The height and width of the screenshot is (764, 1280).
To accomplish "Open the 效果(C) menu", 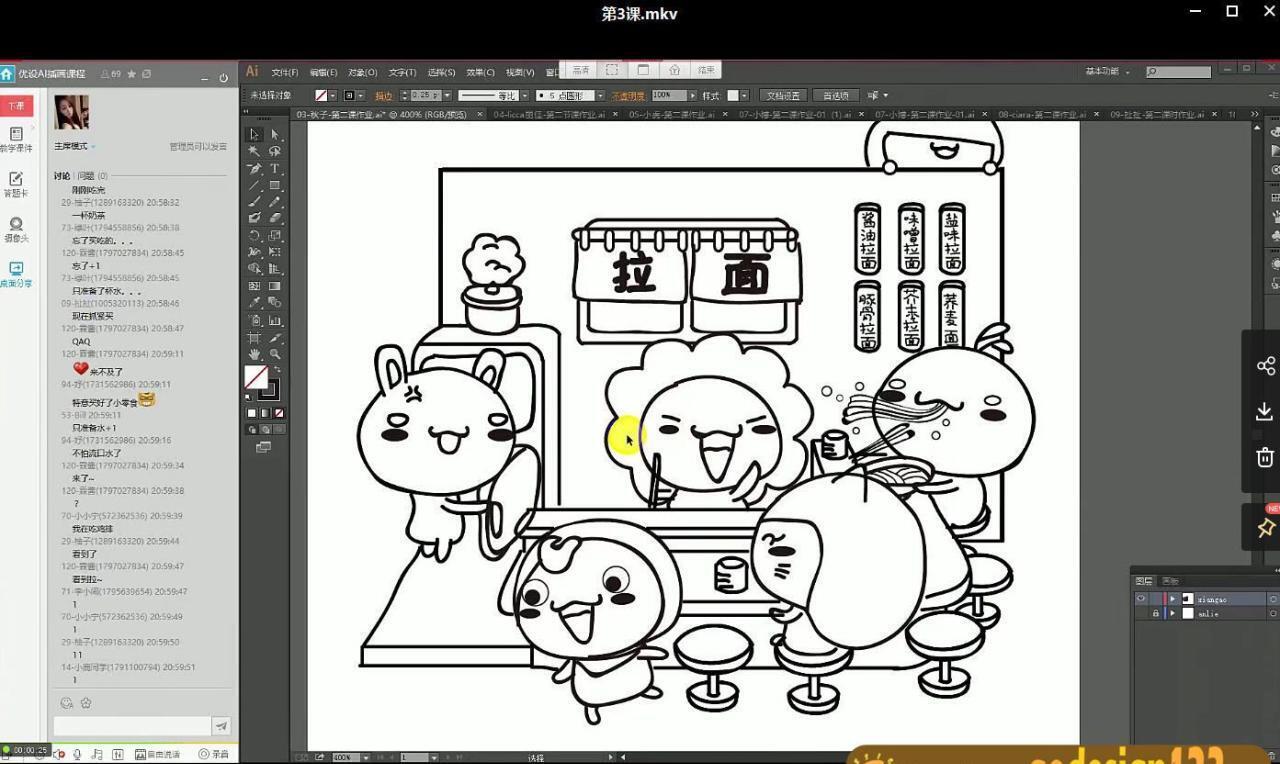I will pos(481,72).
